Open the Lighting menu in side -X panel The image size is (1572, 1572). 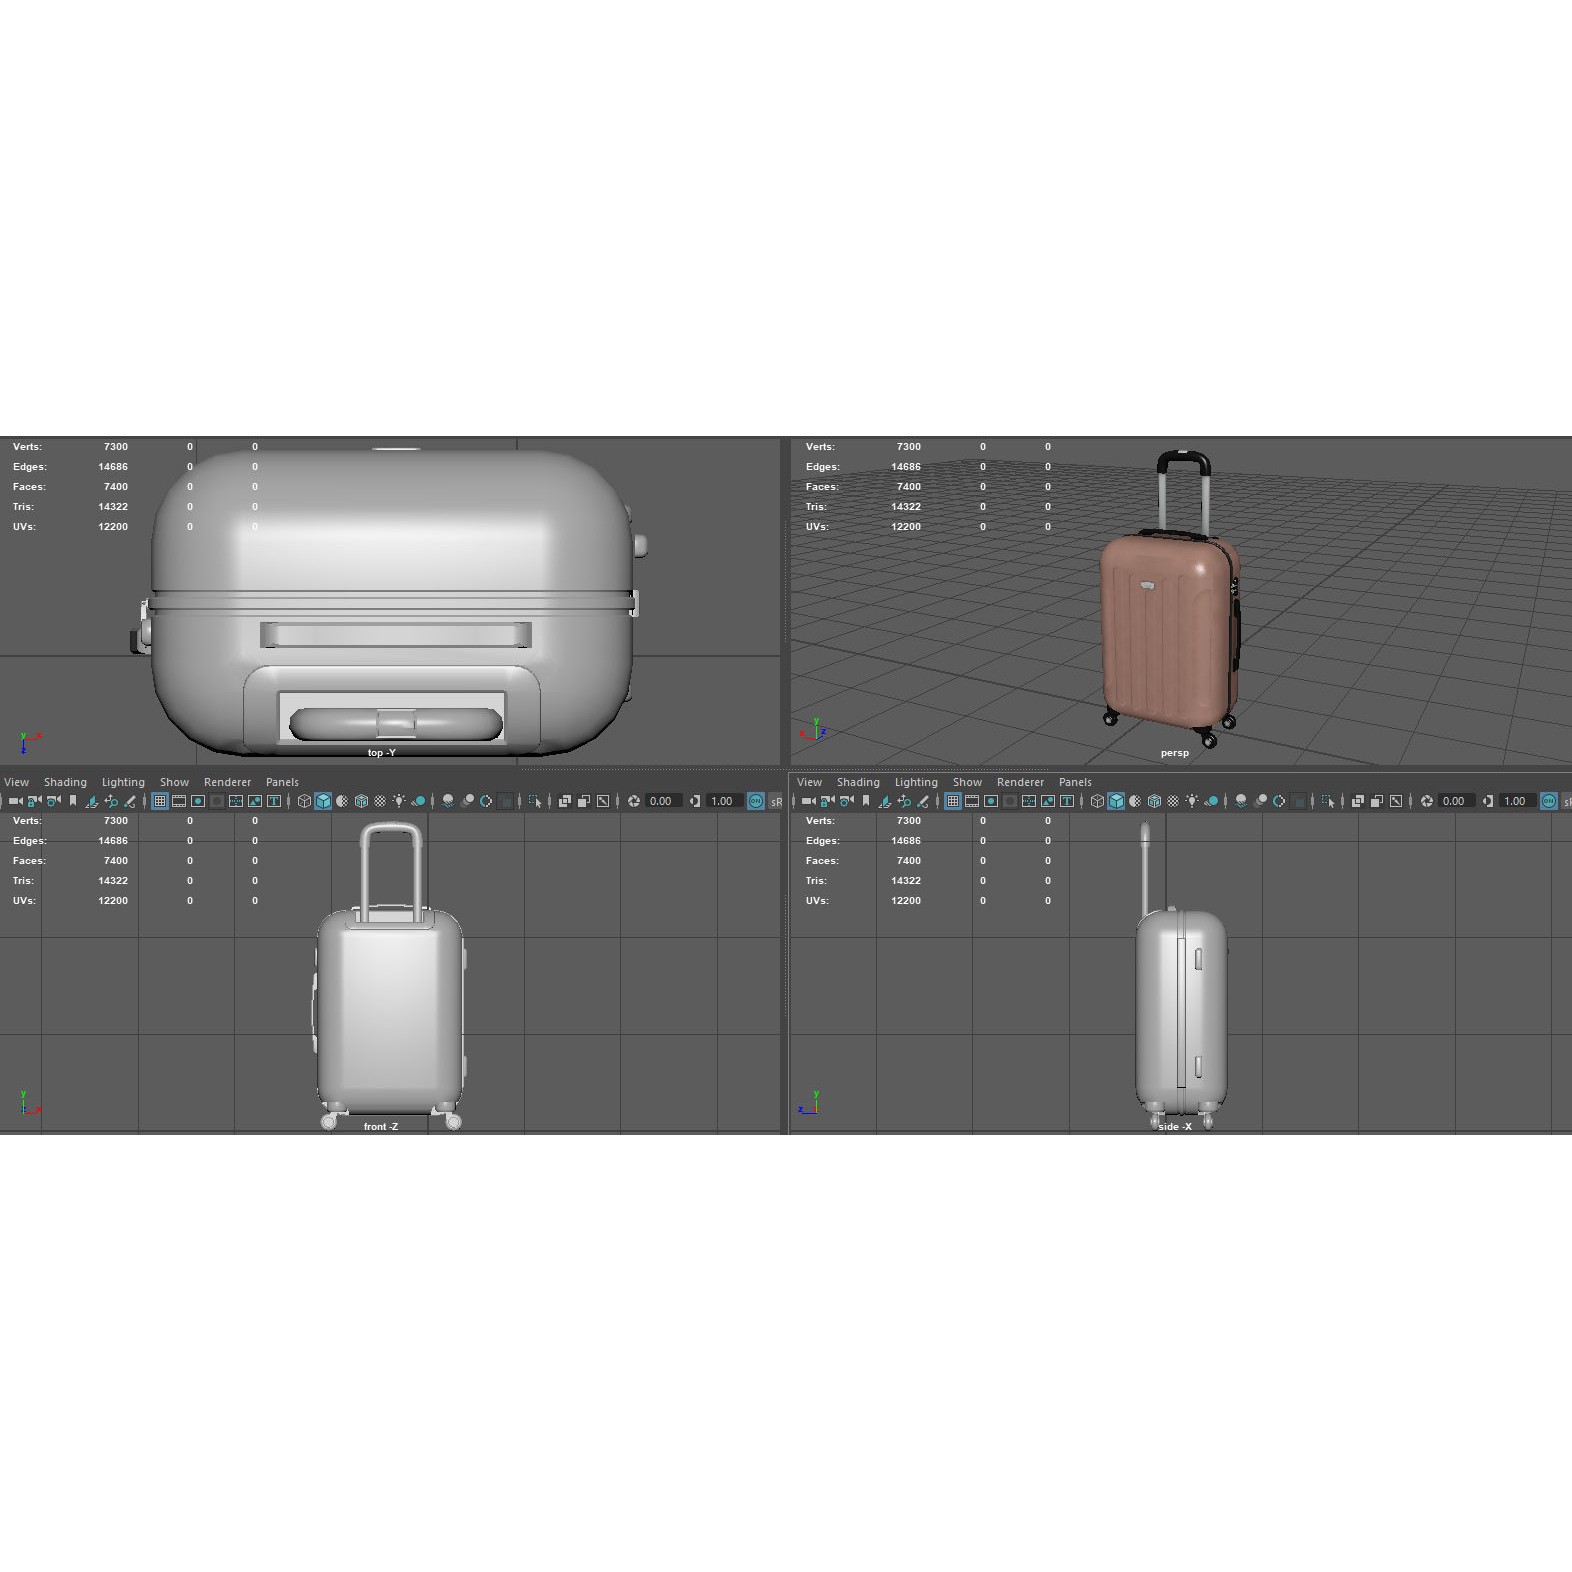[x=916, y=782]
